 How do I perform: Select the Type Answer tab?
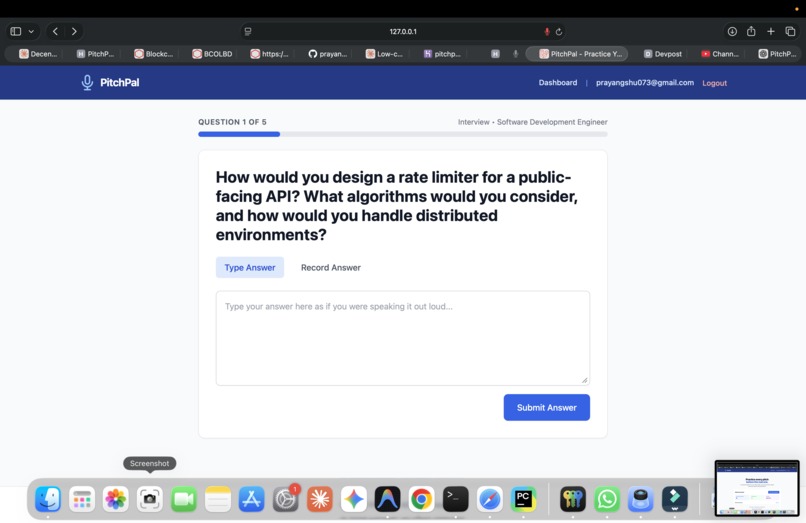(250, 267)
